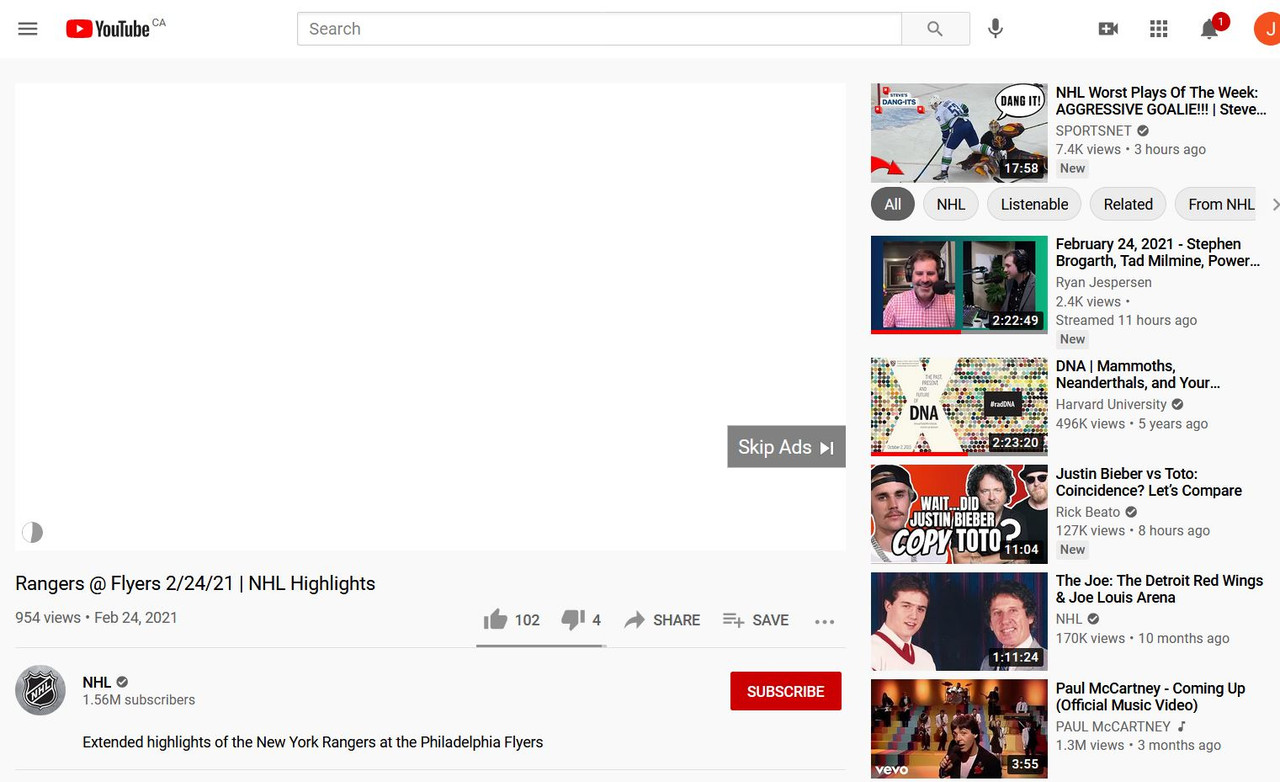Viewport: 1280px width, 782px height.
Task: Focus the Search input field
Action: click(x=599, y=29)
